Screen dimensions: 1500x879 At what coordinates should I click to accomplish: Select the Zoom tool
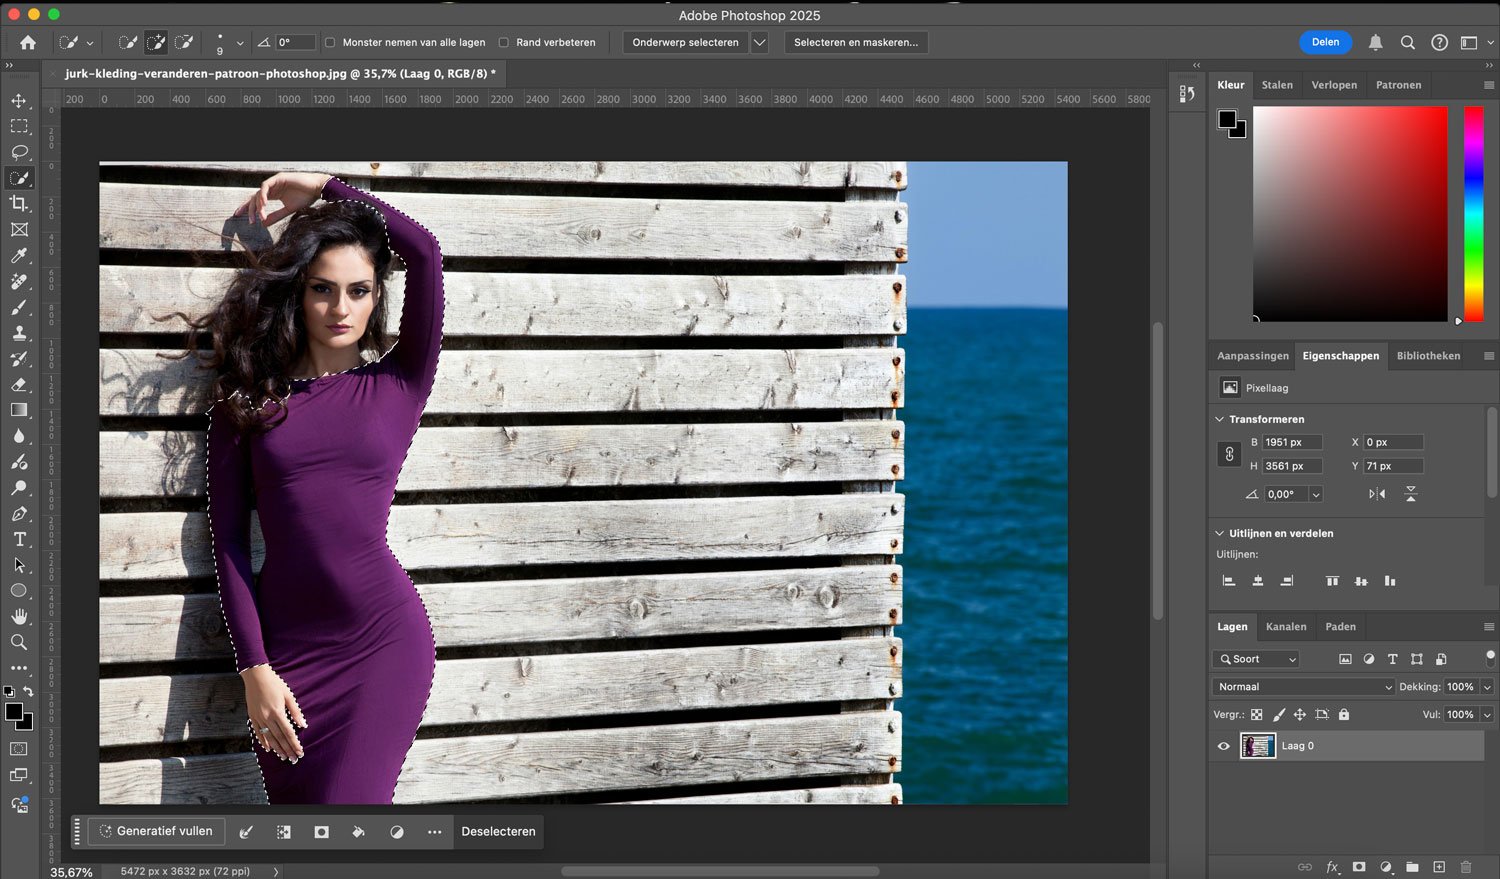click(x=19, y=642)
